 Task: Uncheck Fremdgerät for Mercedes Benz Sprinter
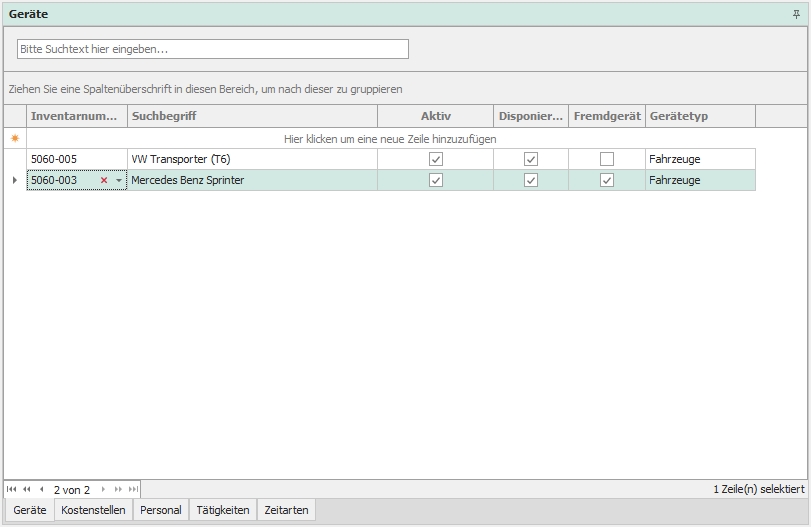607,180
